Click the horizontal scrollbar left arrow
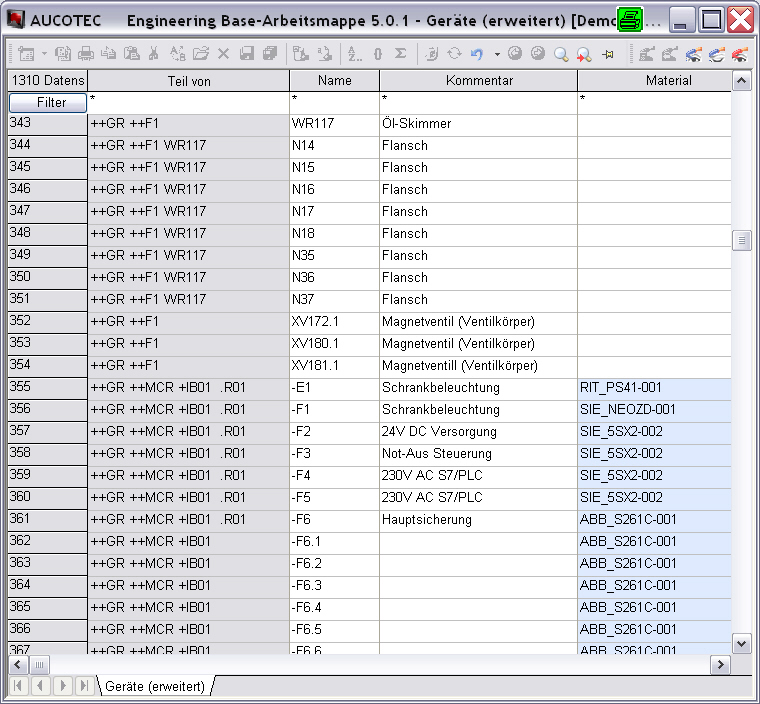The height and width of the screenshot is (704, 760). pos(18,665)
